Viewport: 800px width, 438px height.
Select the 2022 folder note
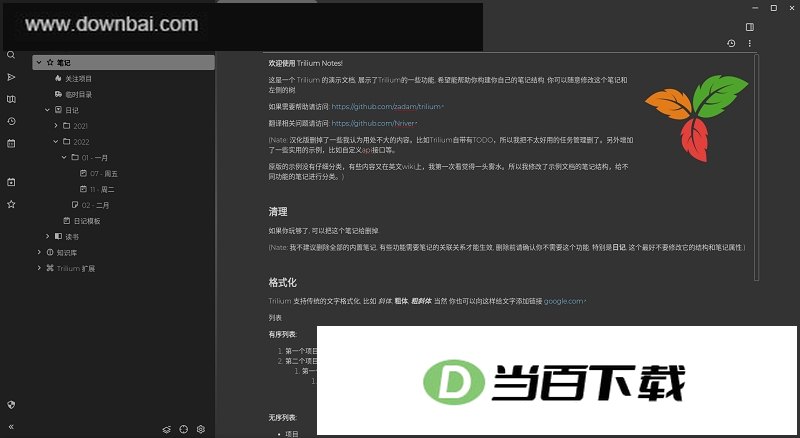pos(81,142)
